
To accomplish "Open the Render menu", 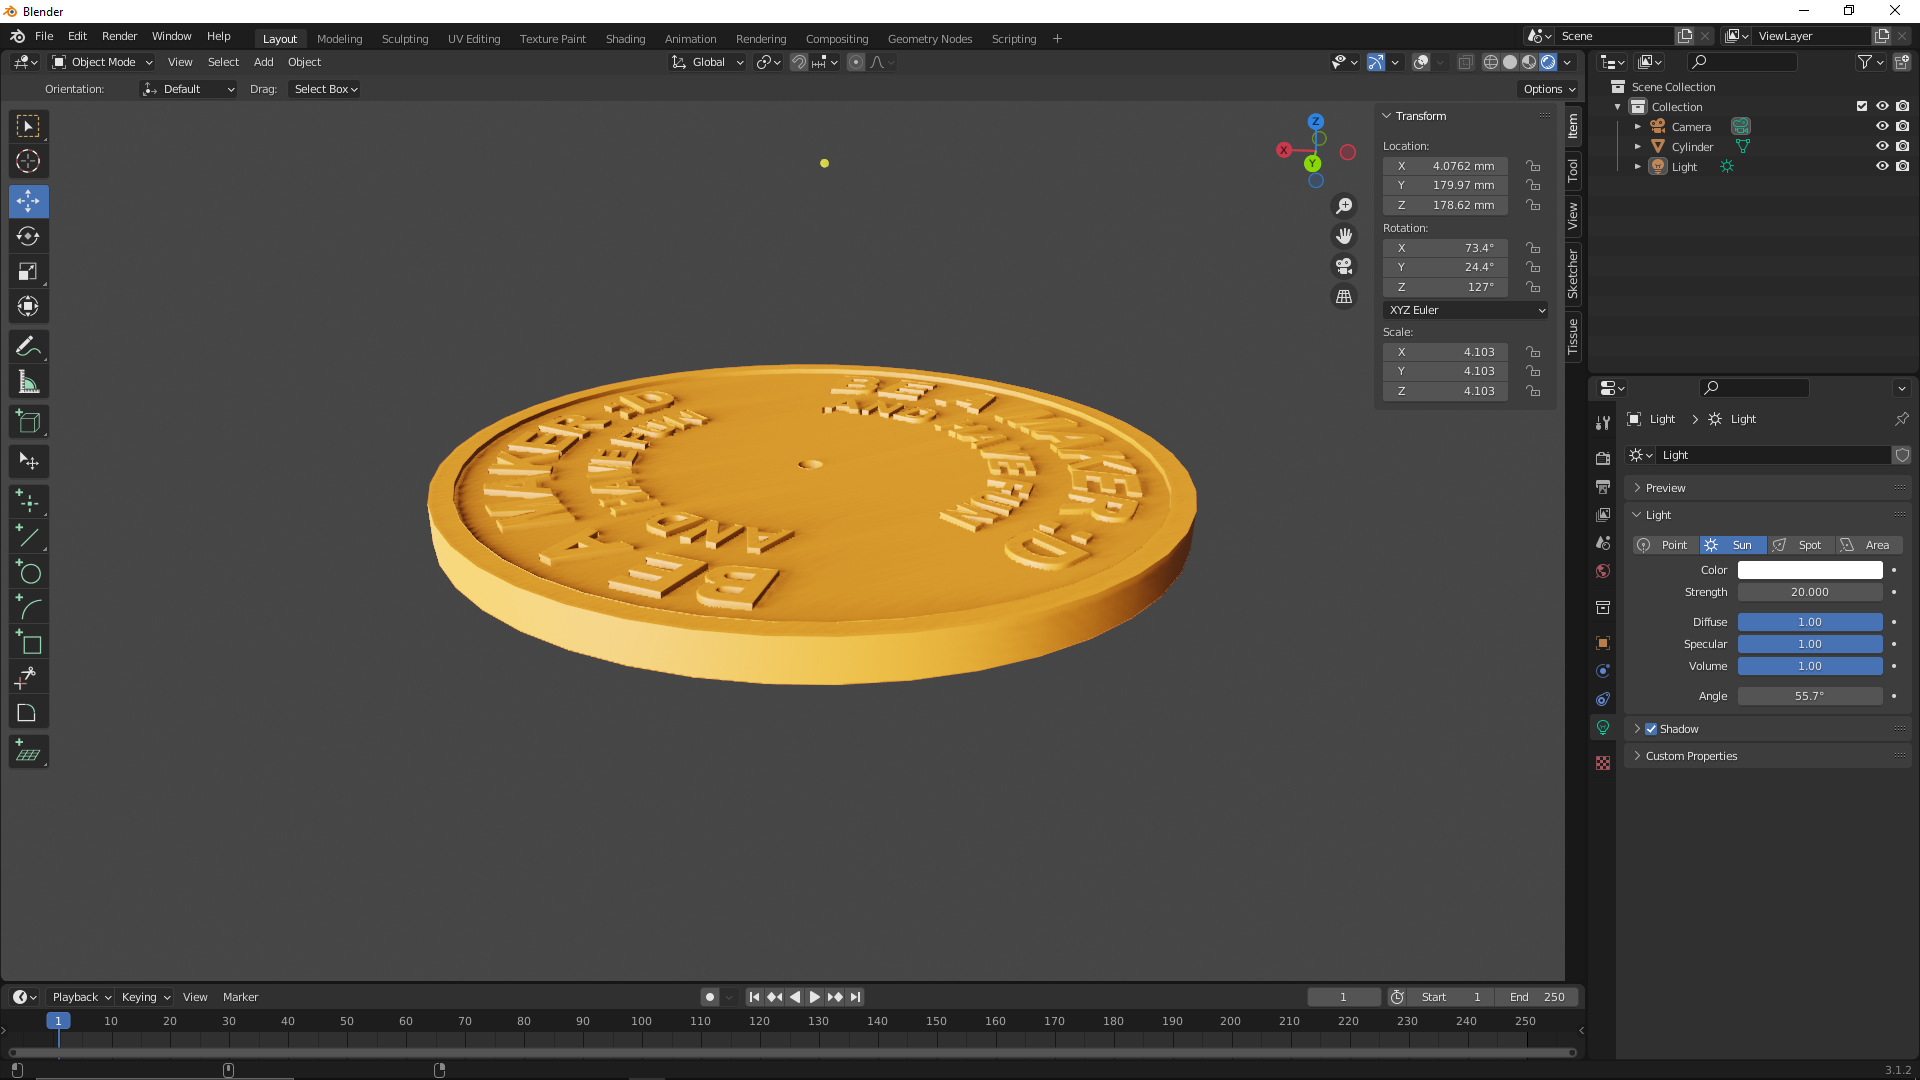I will click(x=119, y=36).
